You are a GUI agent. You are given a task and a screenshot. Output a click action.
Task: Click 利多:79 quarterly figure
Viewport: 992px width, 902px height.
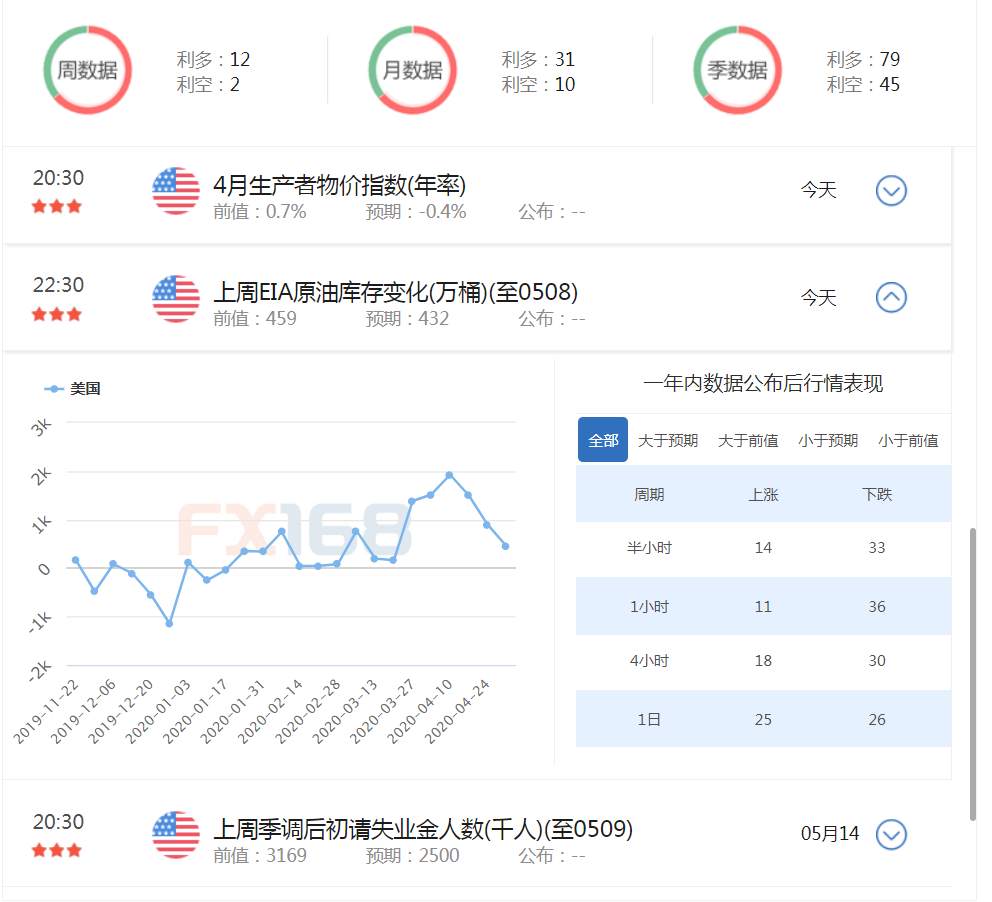[863, 59]
